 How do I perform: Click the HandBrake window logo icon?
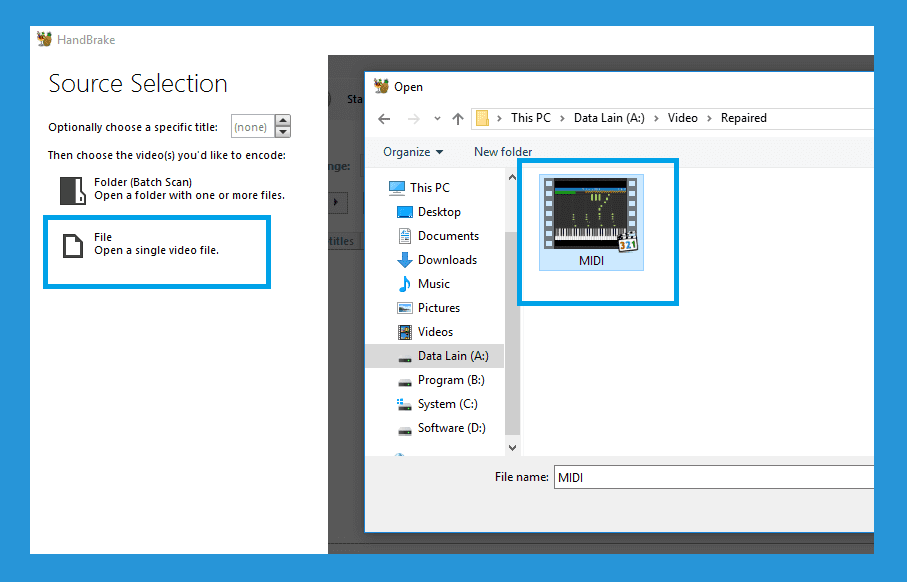(45, 39)
